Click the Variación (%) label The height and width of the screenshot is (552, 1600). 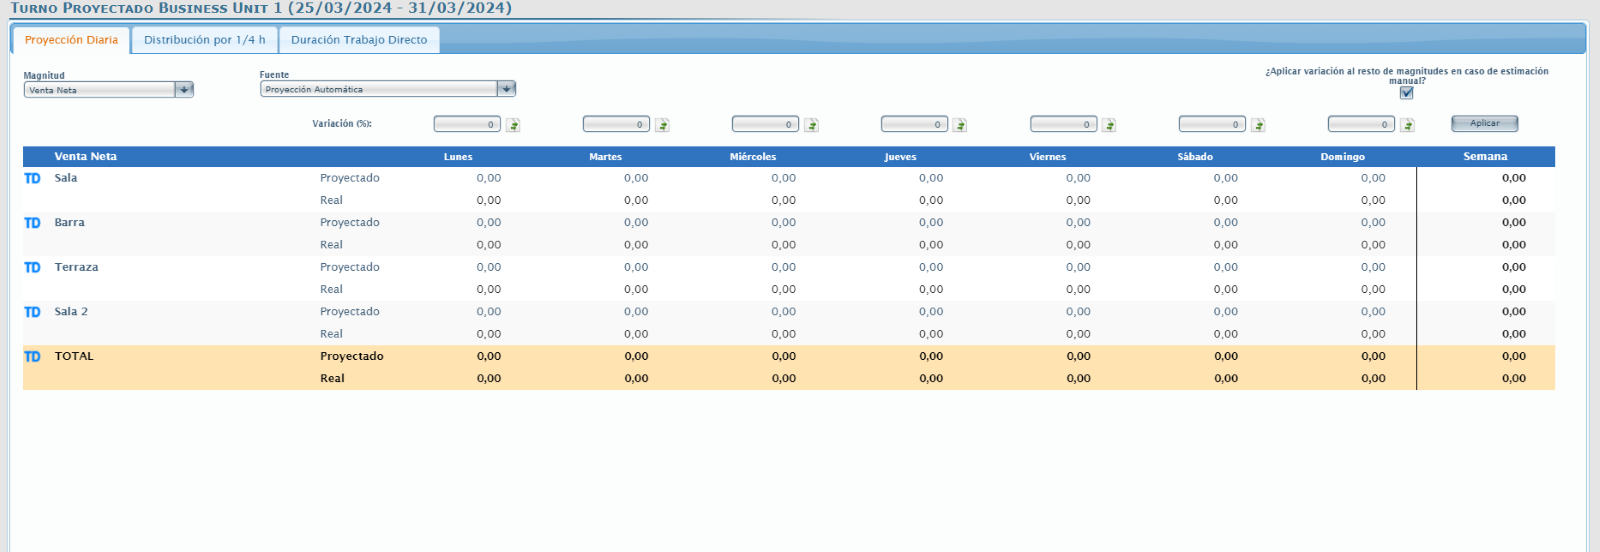tap(342, 124)
